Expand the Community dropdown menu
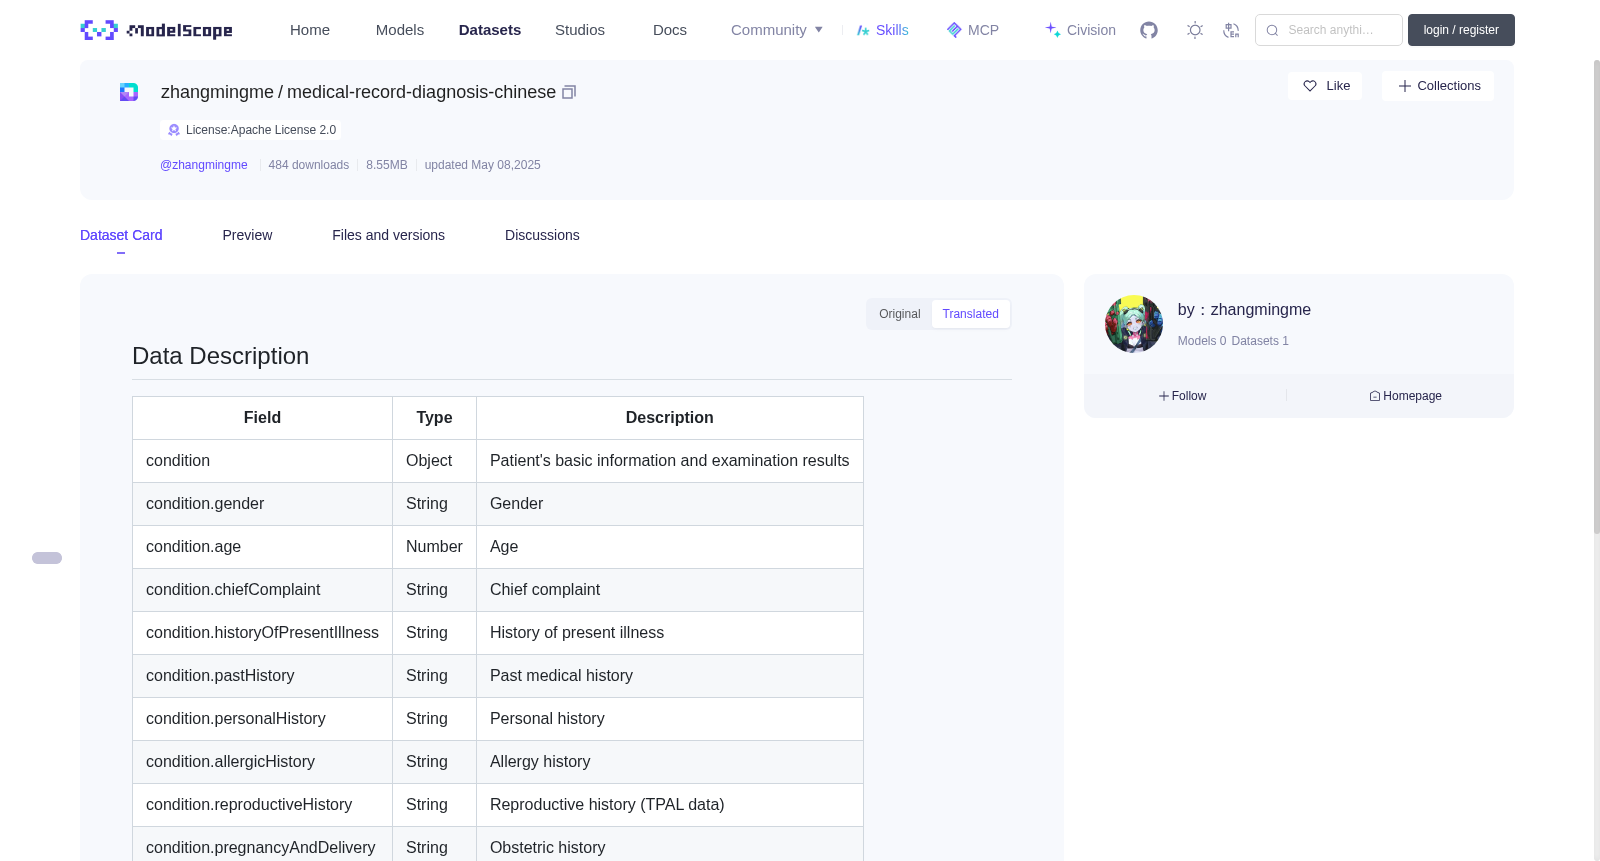The height and width of the screenshot is (861, 1600). (x=777, y=30)
